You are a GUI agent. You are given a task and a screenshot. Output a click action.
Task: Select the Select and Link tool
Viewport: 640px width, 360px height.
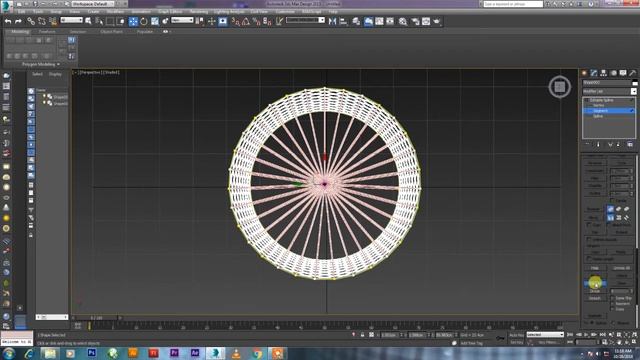coord(31,21)
